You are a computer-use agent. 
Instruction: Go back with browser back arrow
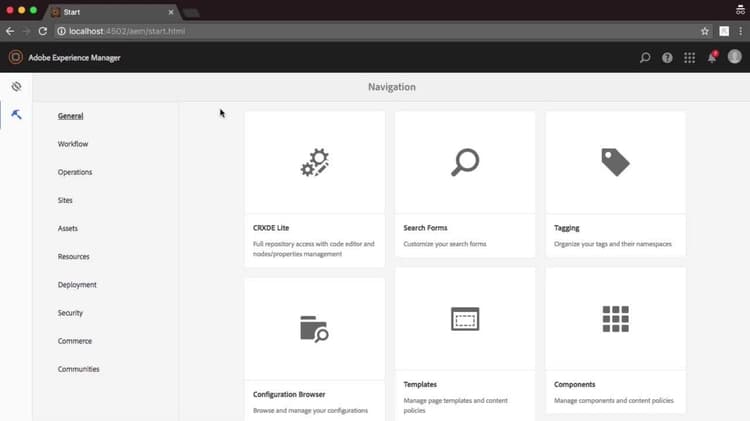pyautogui.click(x=10, y=31)
